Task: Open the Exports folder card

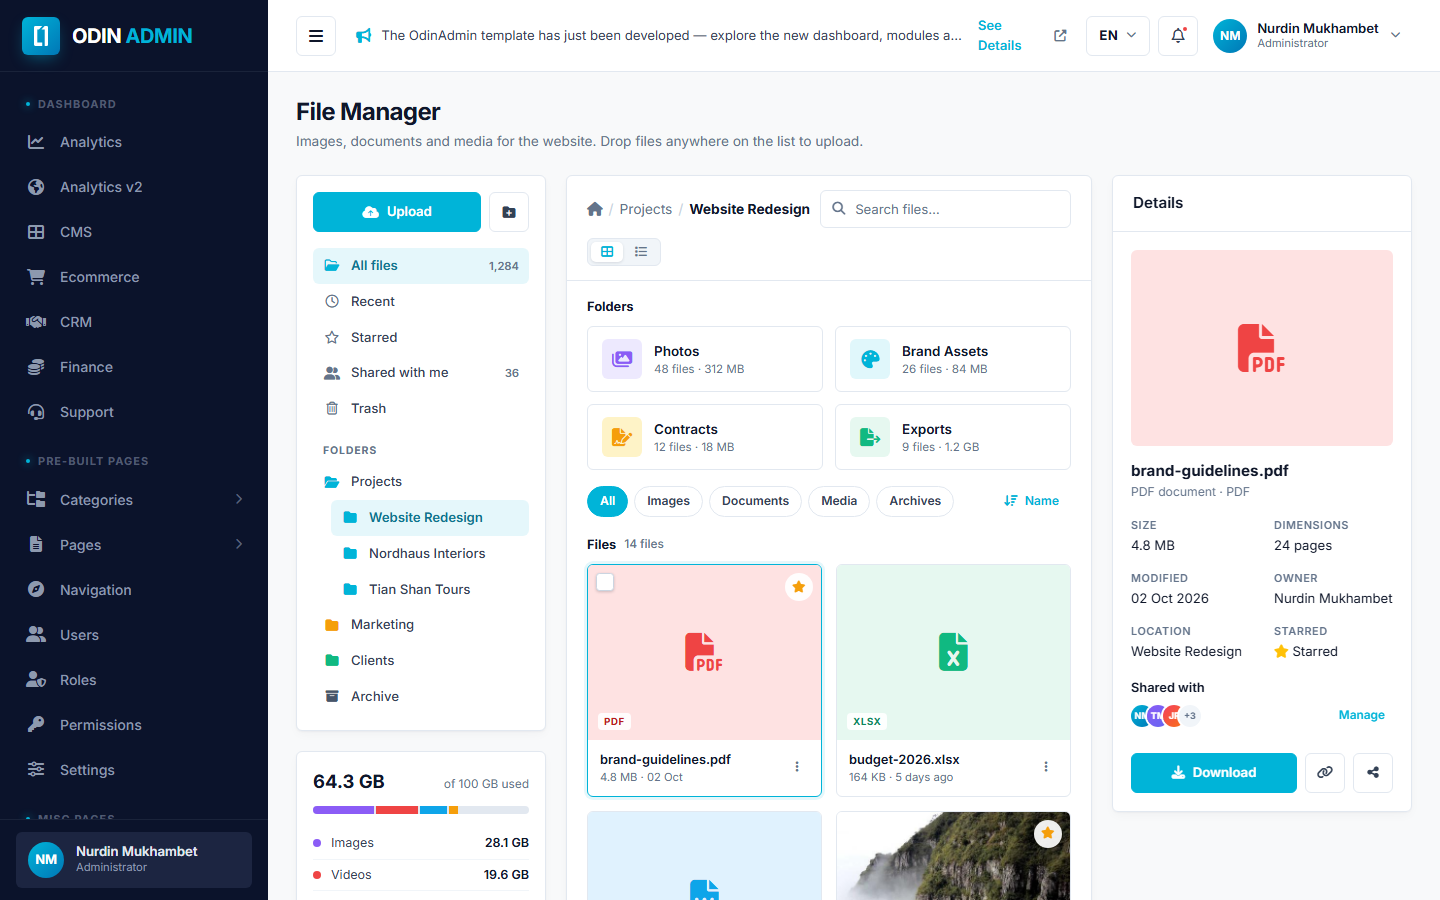Action: pos(953,437)
